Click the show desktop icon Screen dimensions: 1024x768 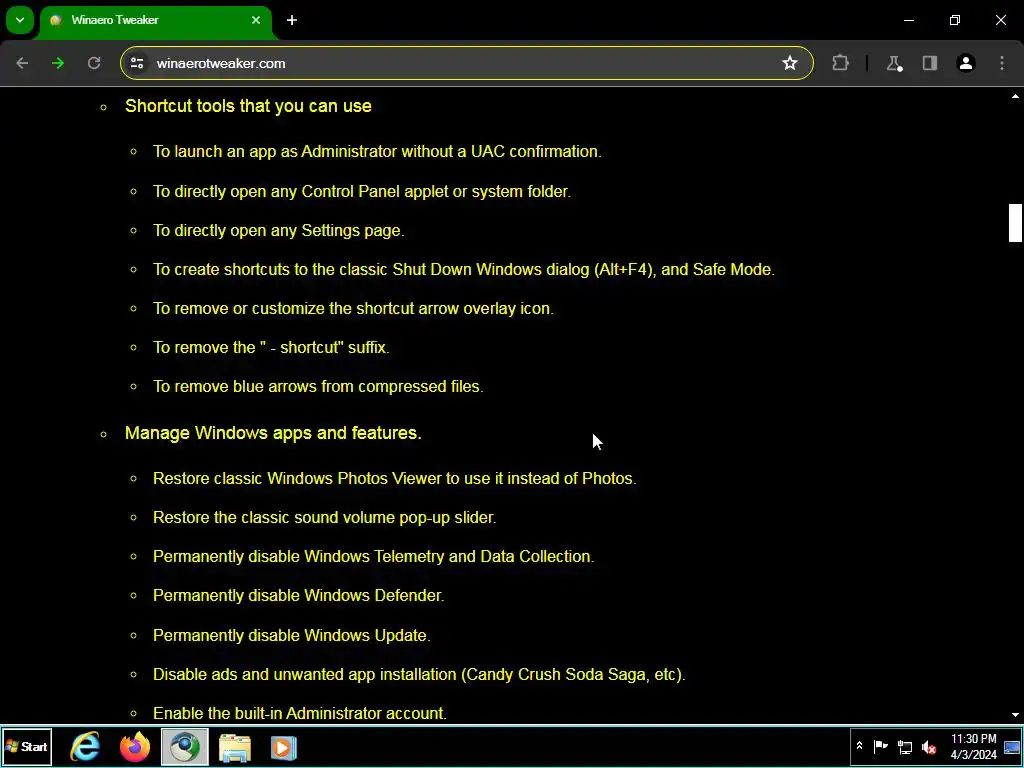(1012, 747)
